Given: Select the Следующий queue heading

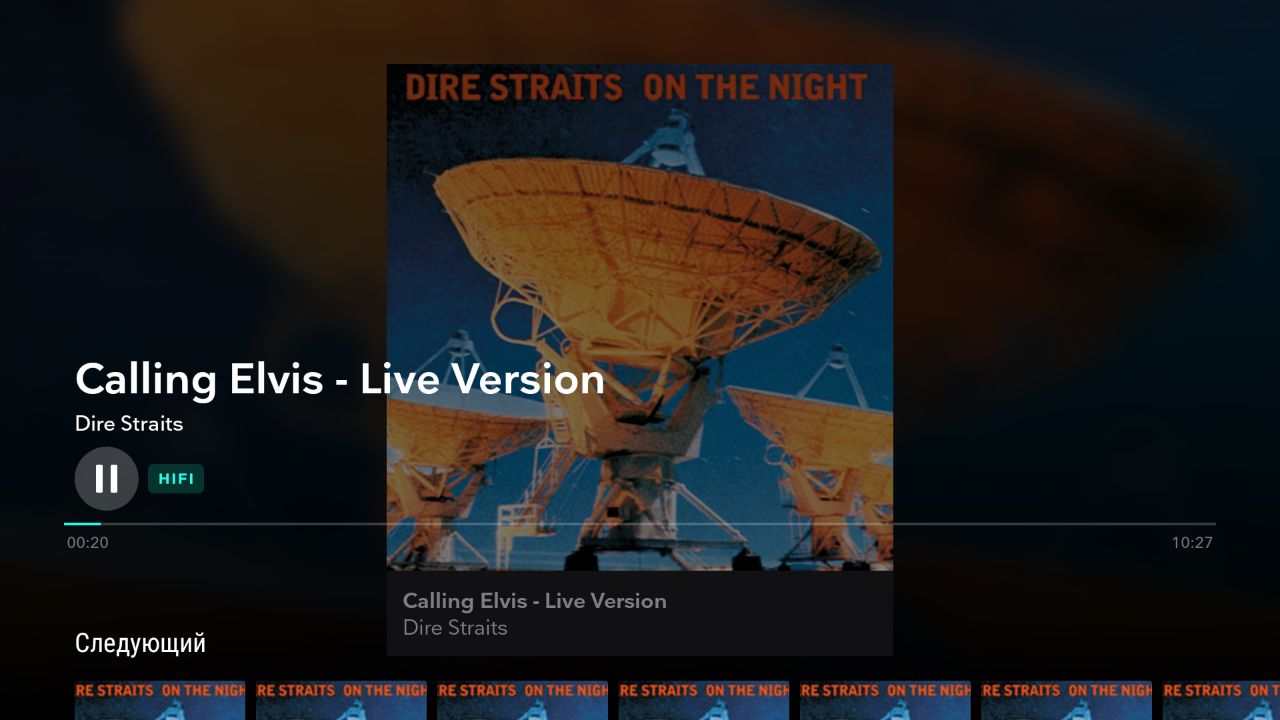Looking at the screenshot, I should click(x=141, y=643).
